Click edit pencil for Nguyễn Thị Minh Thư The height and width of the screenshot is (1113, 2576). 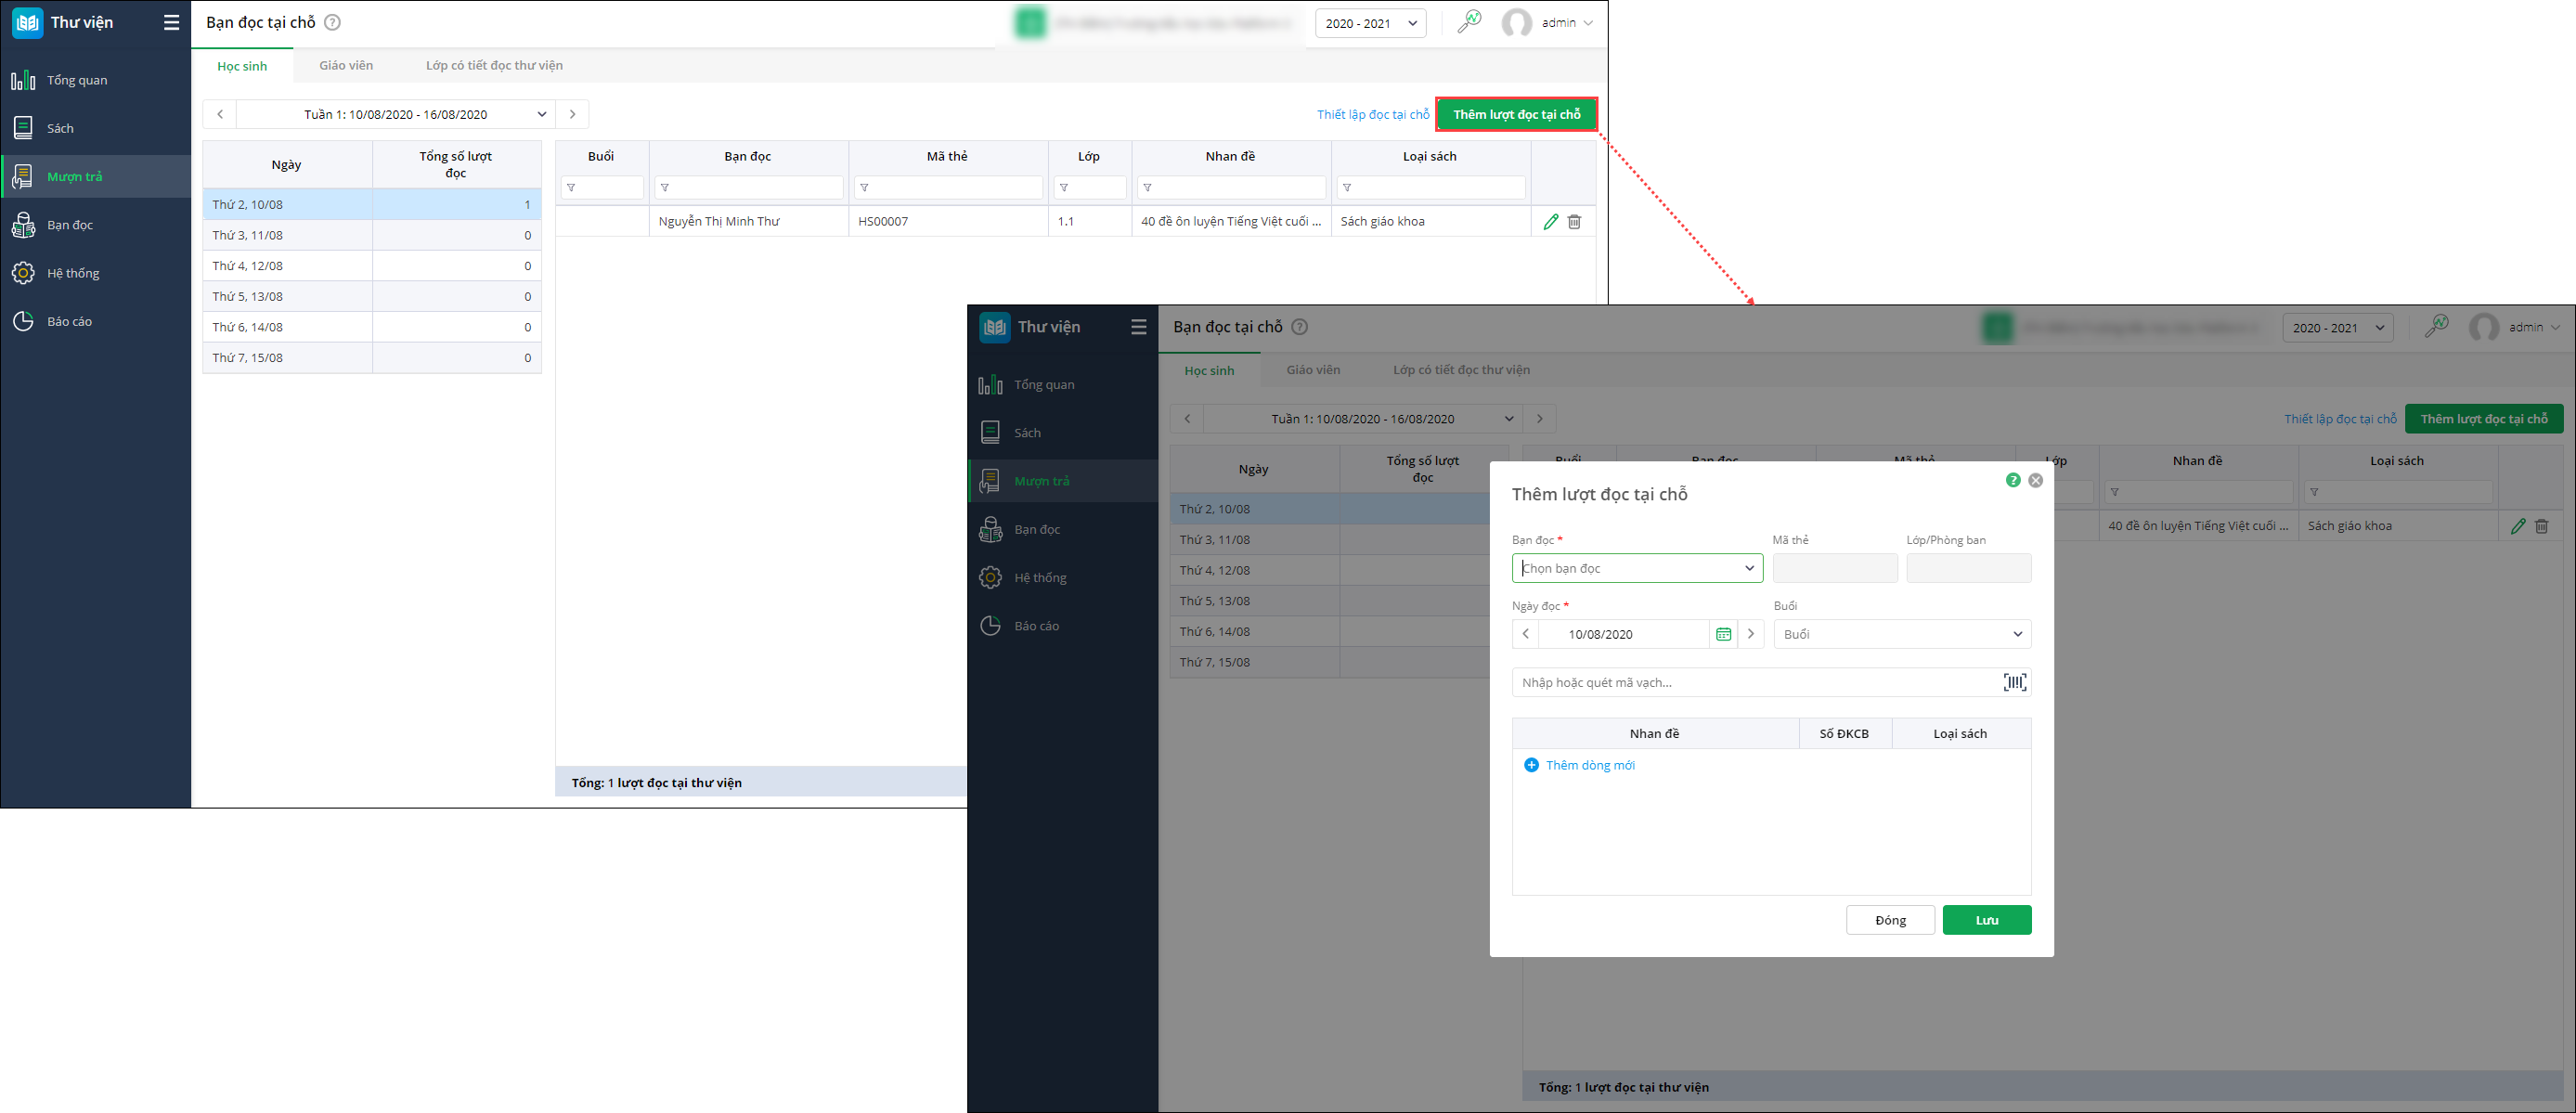coord(1550,221)
